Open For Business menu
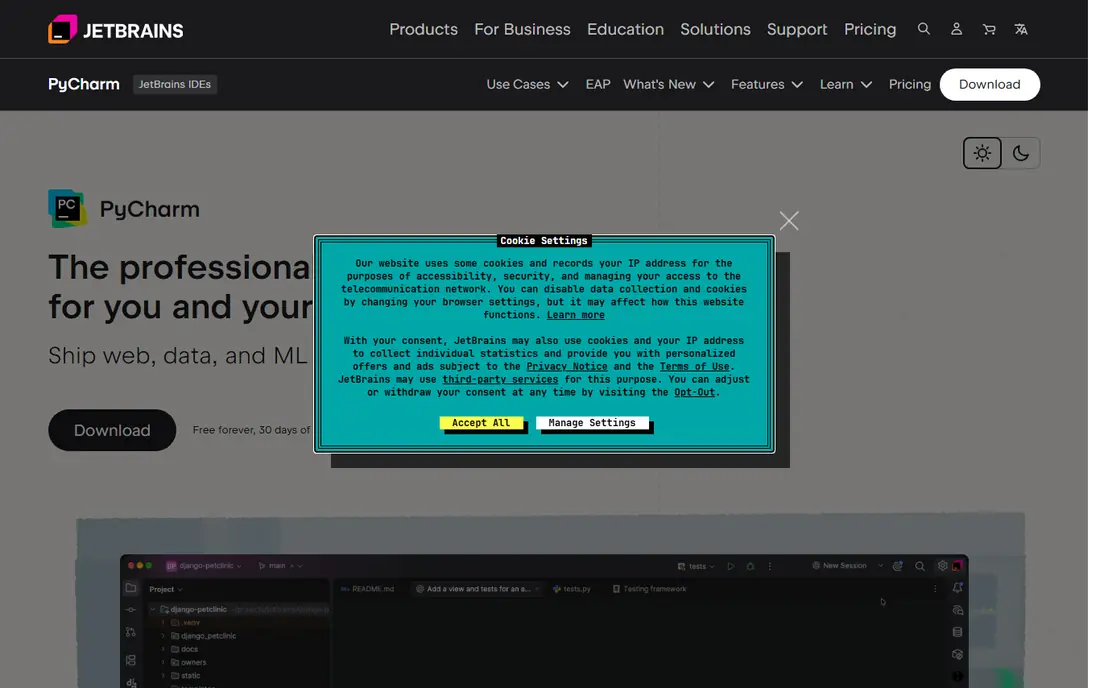Viewport: 1100px width, 688px height. click(x=522, y=29)
